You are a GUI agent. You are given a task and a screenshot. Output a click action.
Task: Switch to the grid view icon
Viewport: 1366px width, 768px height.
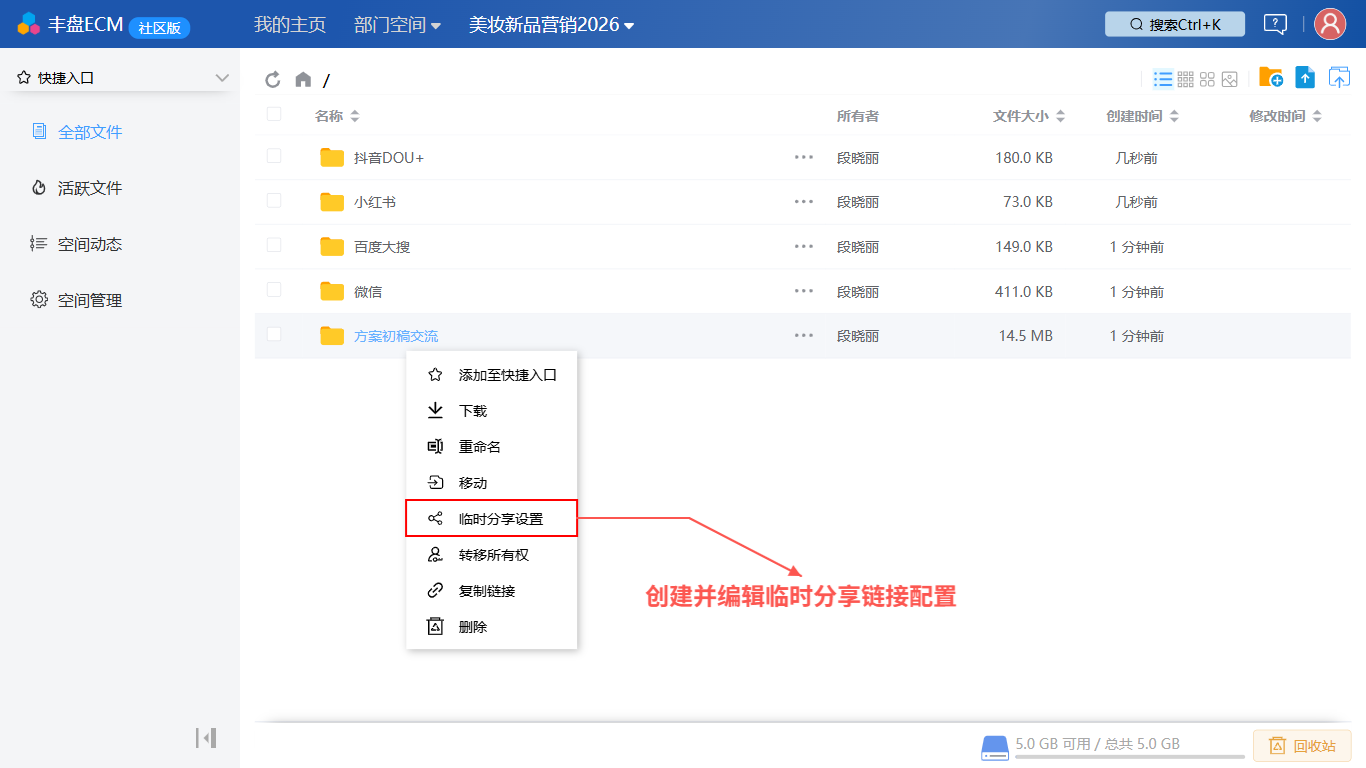point(1186,79)
